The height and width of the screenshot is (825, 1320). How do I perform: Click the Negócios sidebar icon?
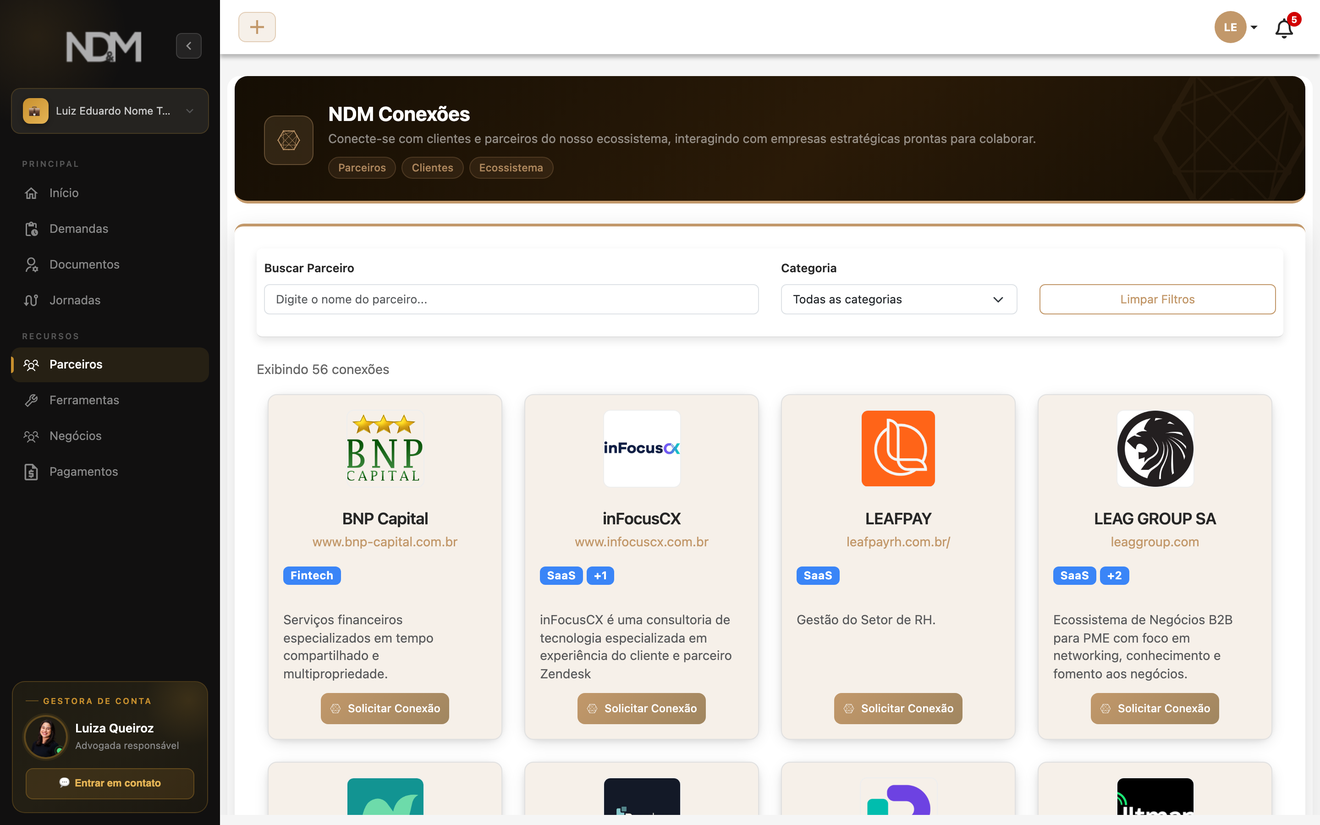(31, 436)
